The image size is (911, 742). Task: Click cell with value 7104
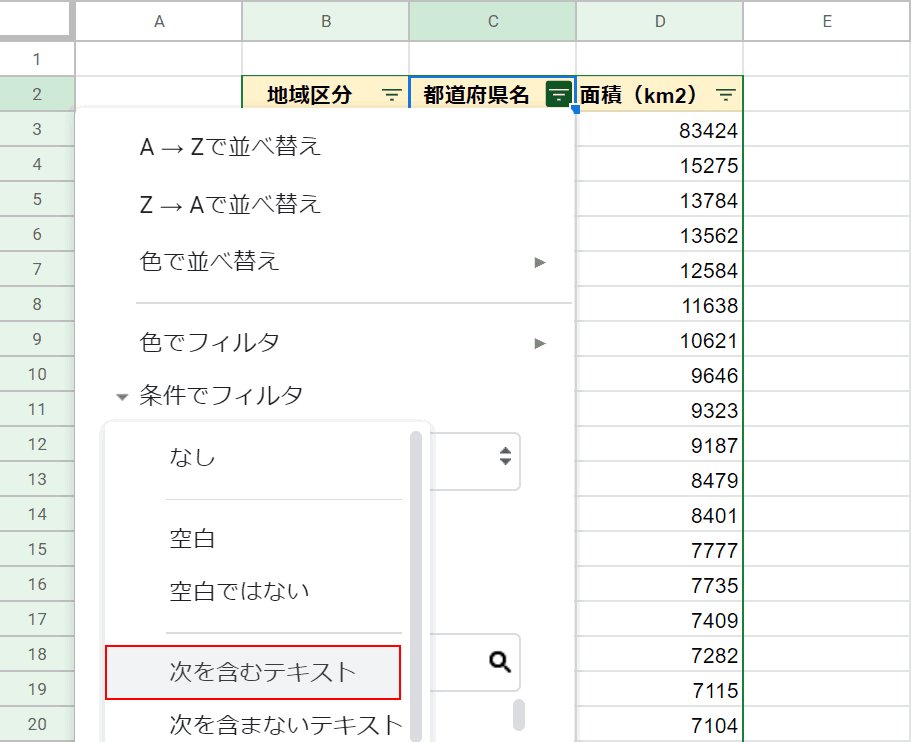coord(660,724)
